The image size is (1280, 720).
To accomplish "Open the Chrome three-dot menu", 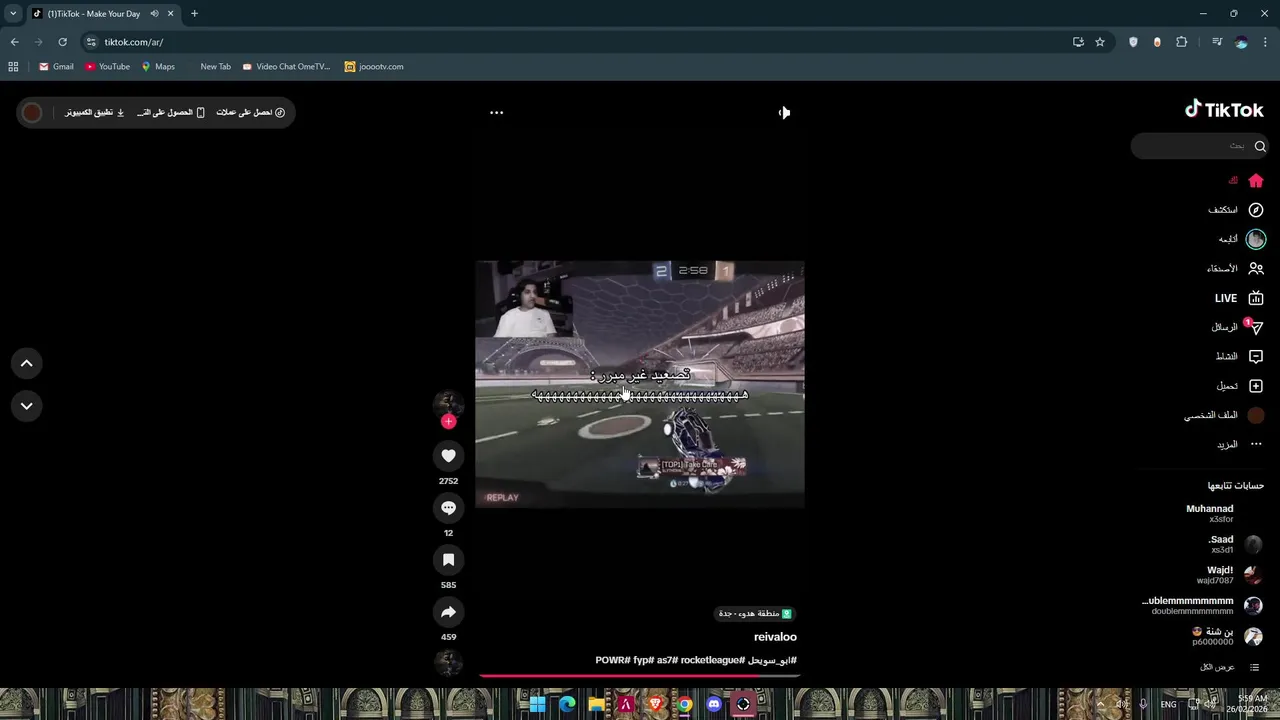I will [x=1265, y=42].
